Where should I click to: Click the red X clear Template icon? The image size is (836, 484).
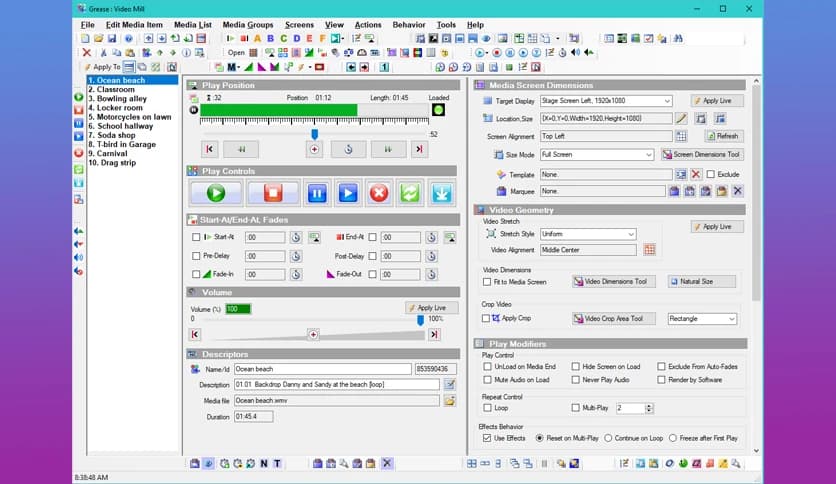click(x=696, y=174)
